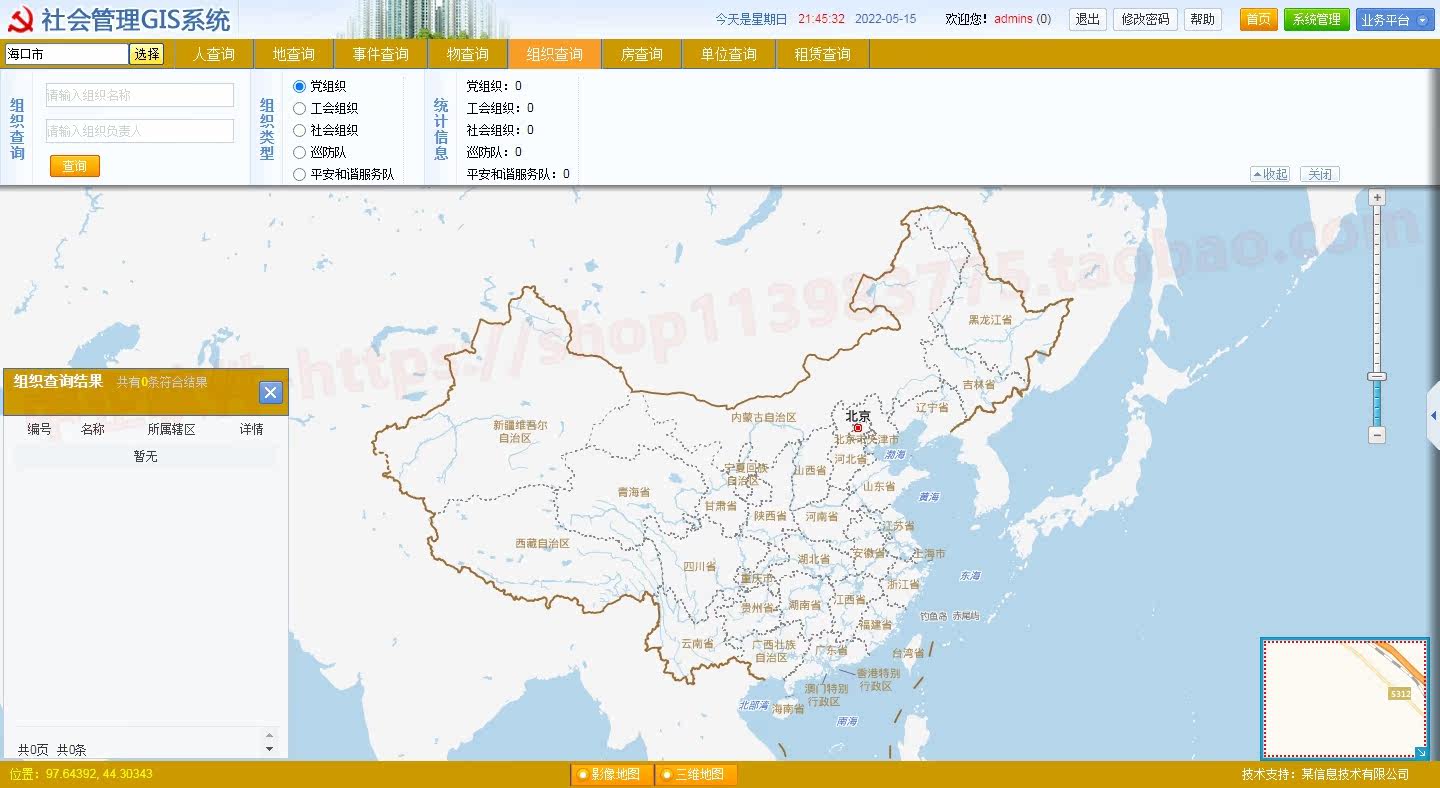
Task: Expand the right side panel arrow
Action: point(1433,415)
